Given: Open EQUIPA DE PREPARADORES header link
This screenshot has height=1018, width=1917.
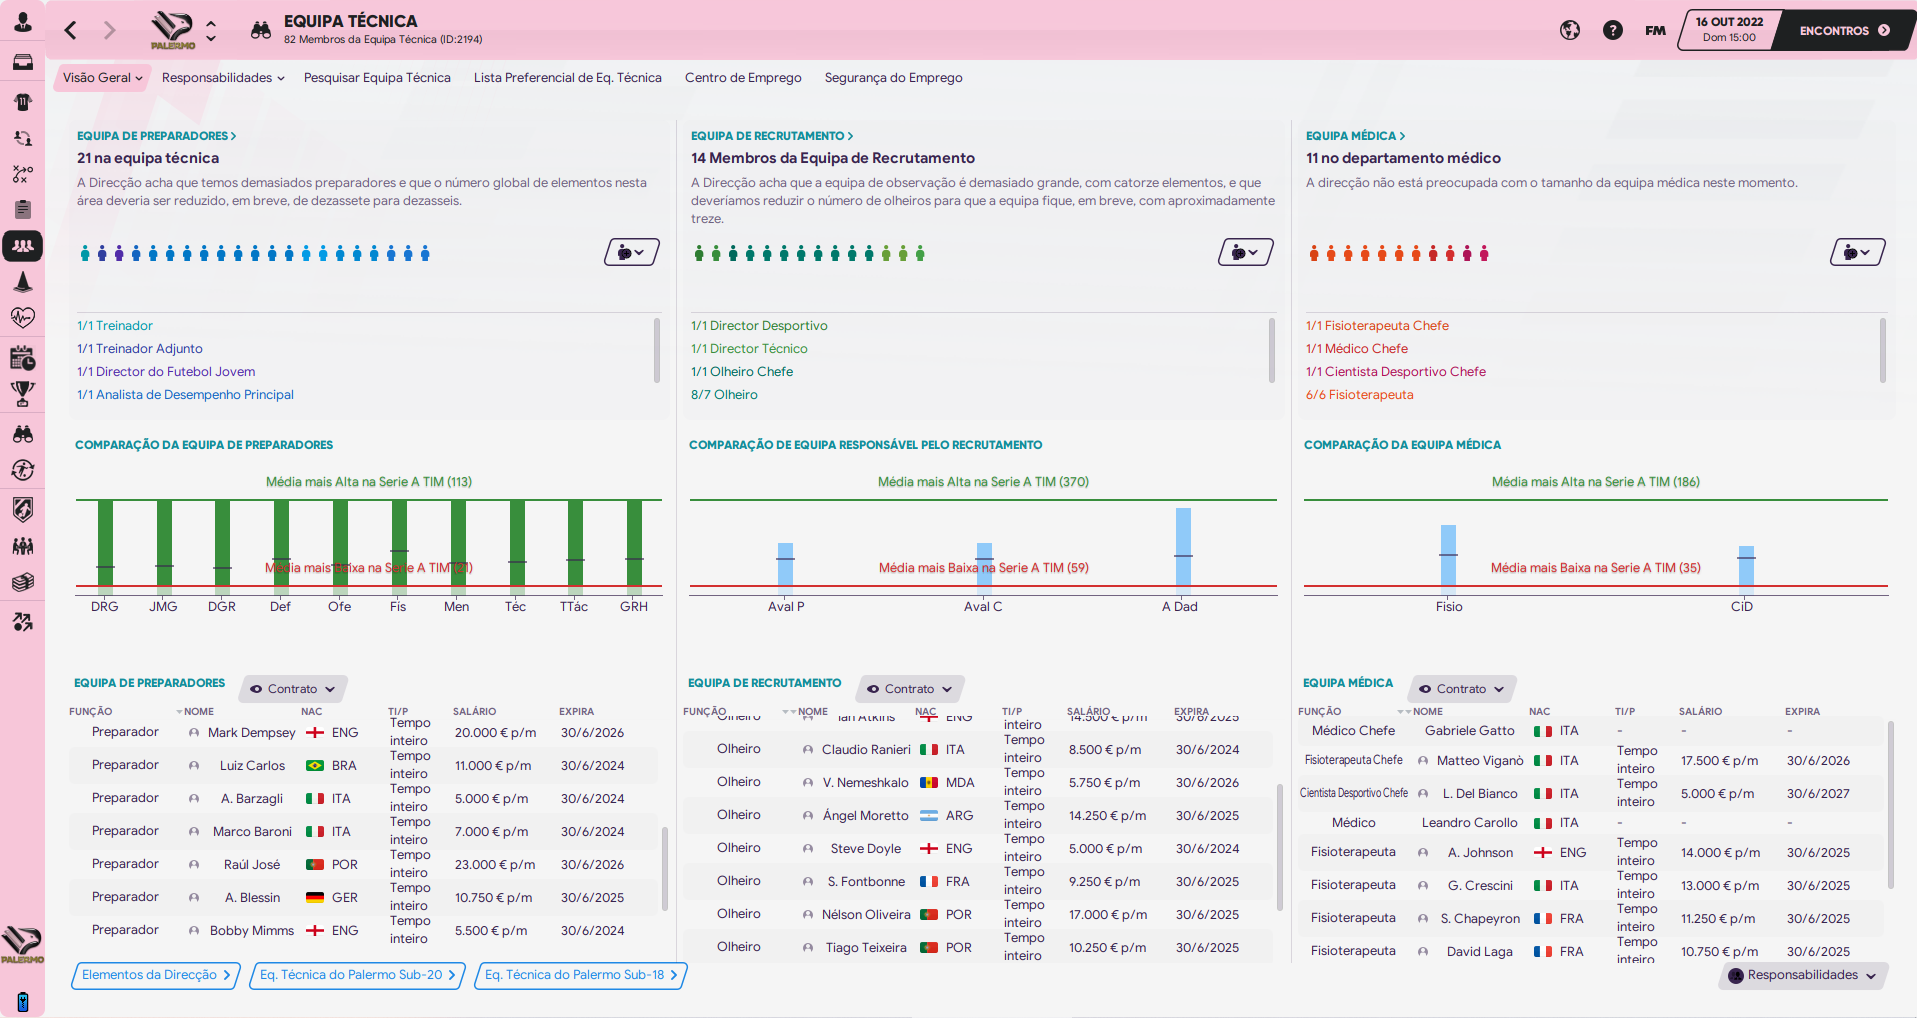Looking at the screenshot, I should point(156,136).
